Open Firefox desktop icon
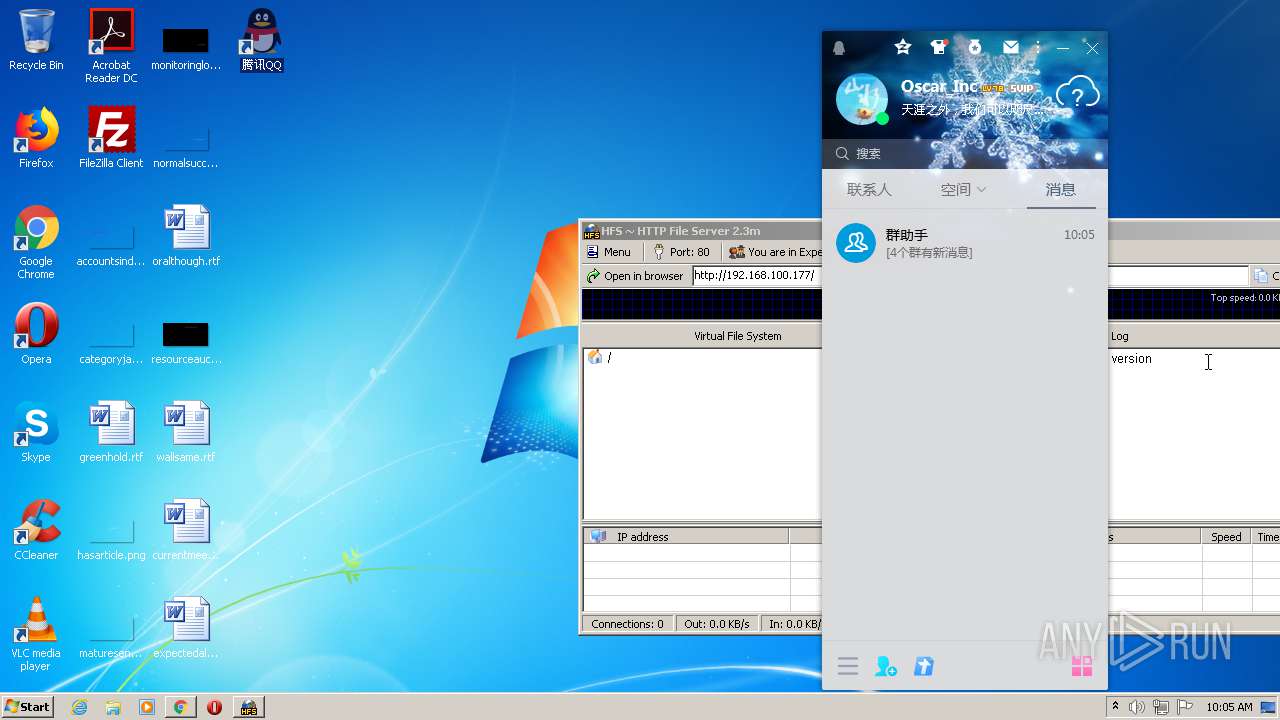This screenshot has width=1280, height=720. [x=36, y=138]
